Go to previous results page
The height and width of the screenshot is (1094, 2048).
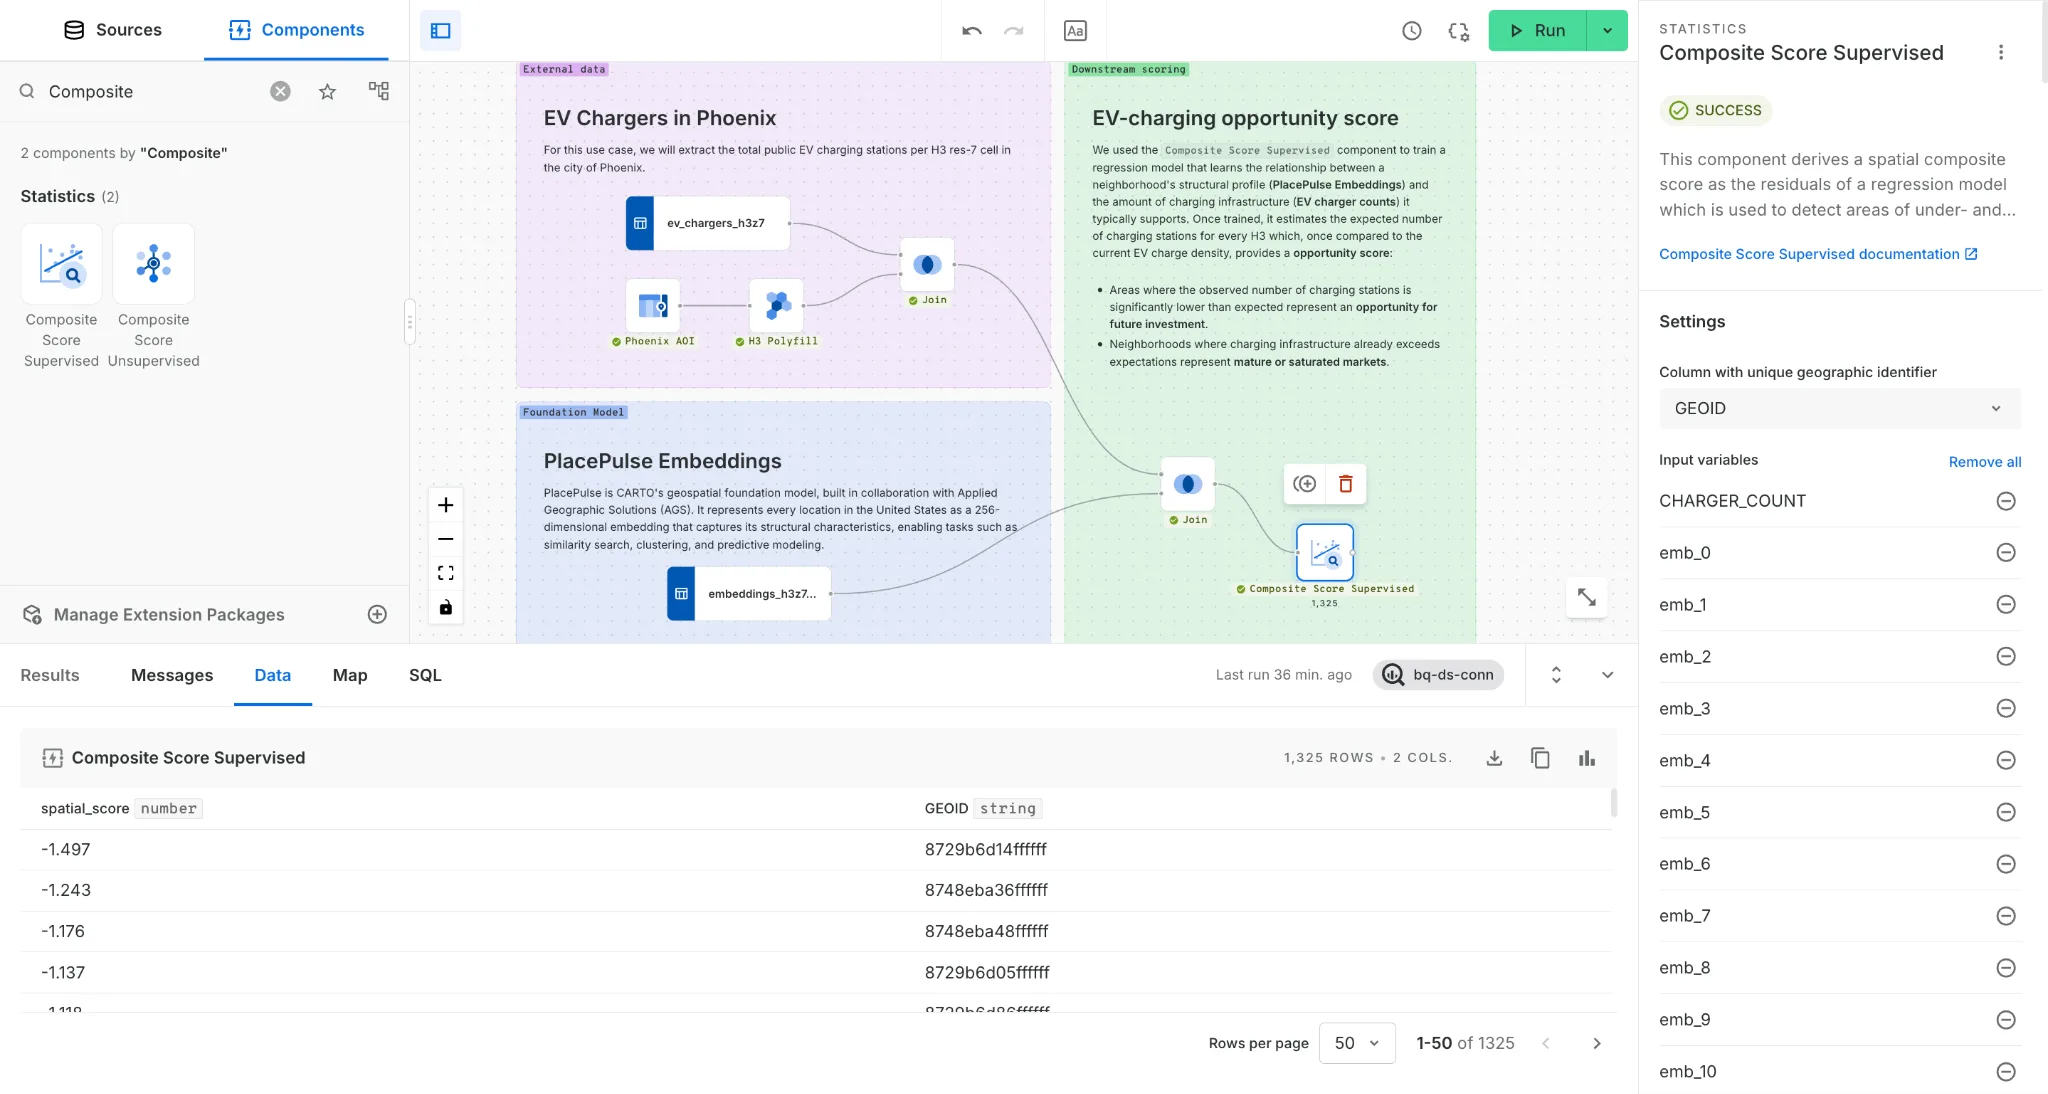click(x=1546, y=1043)
